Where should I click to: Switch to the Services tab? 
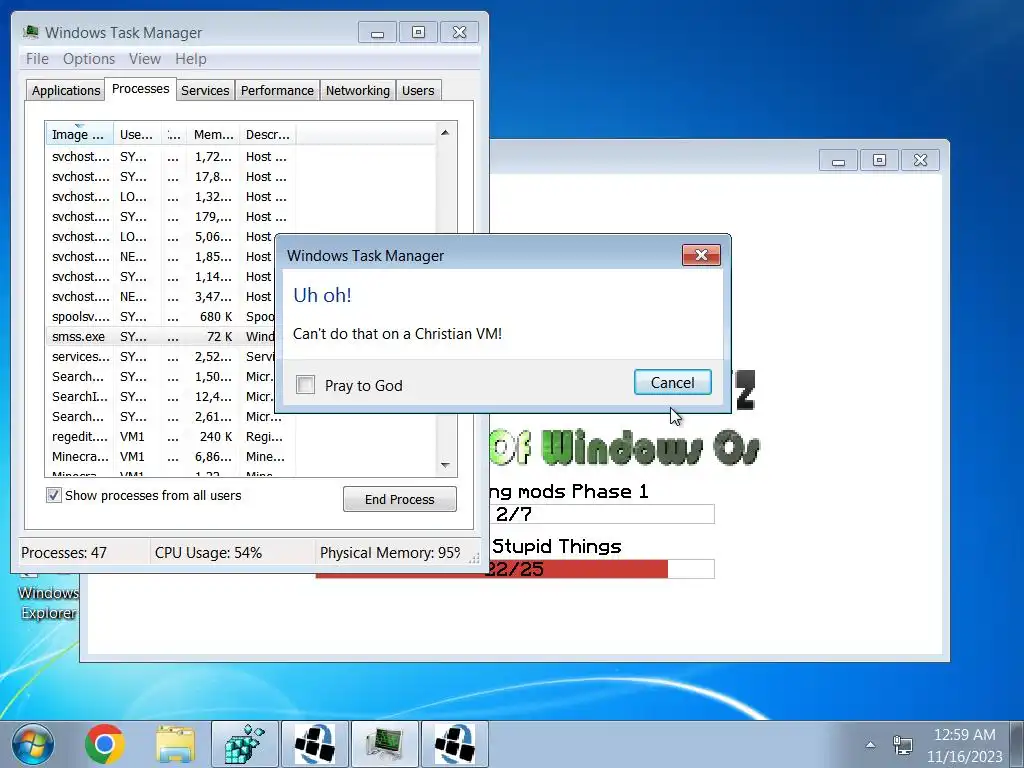[x=205, y=90]
